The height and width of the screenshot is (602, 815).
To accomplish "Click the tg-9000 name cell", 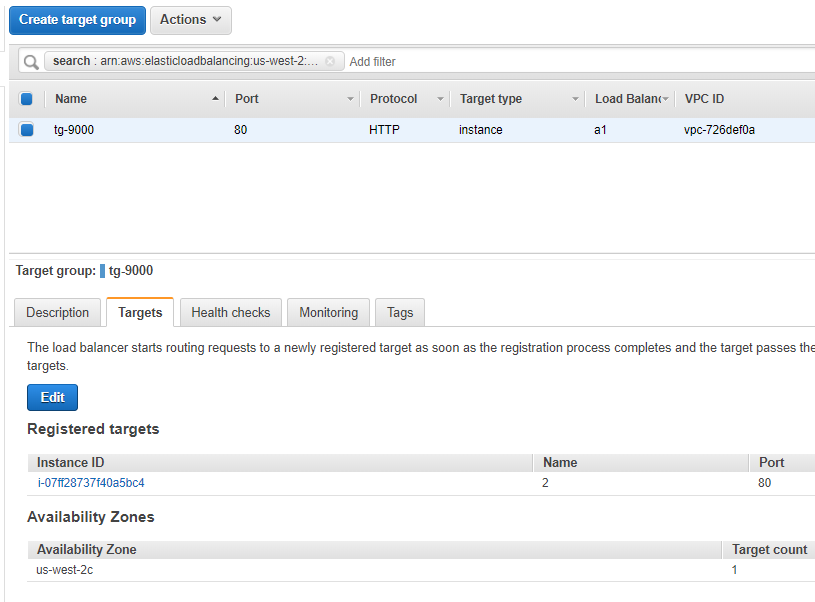I will tap(74, 130).
